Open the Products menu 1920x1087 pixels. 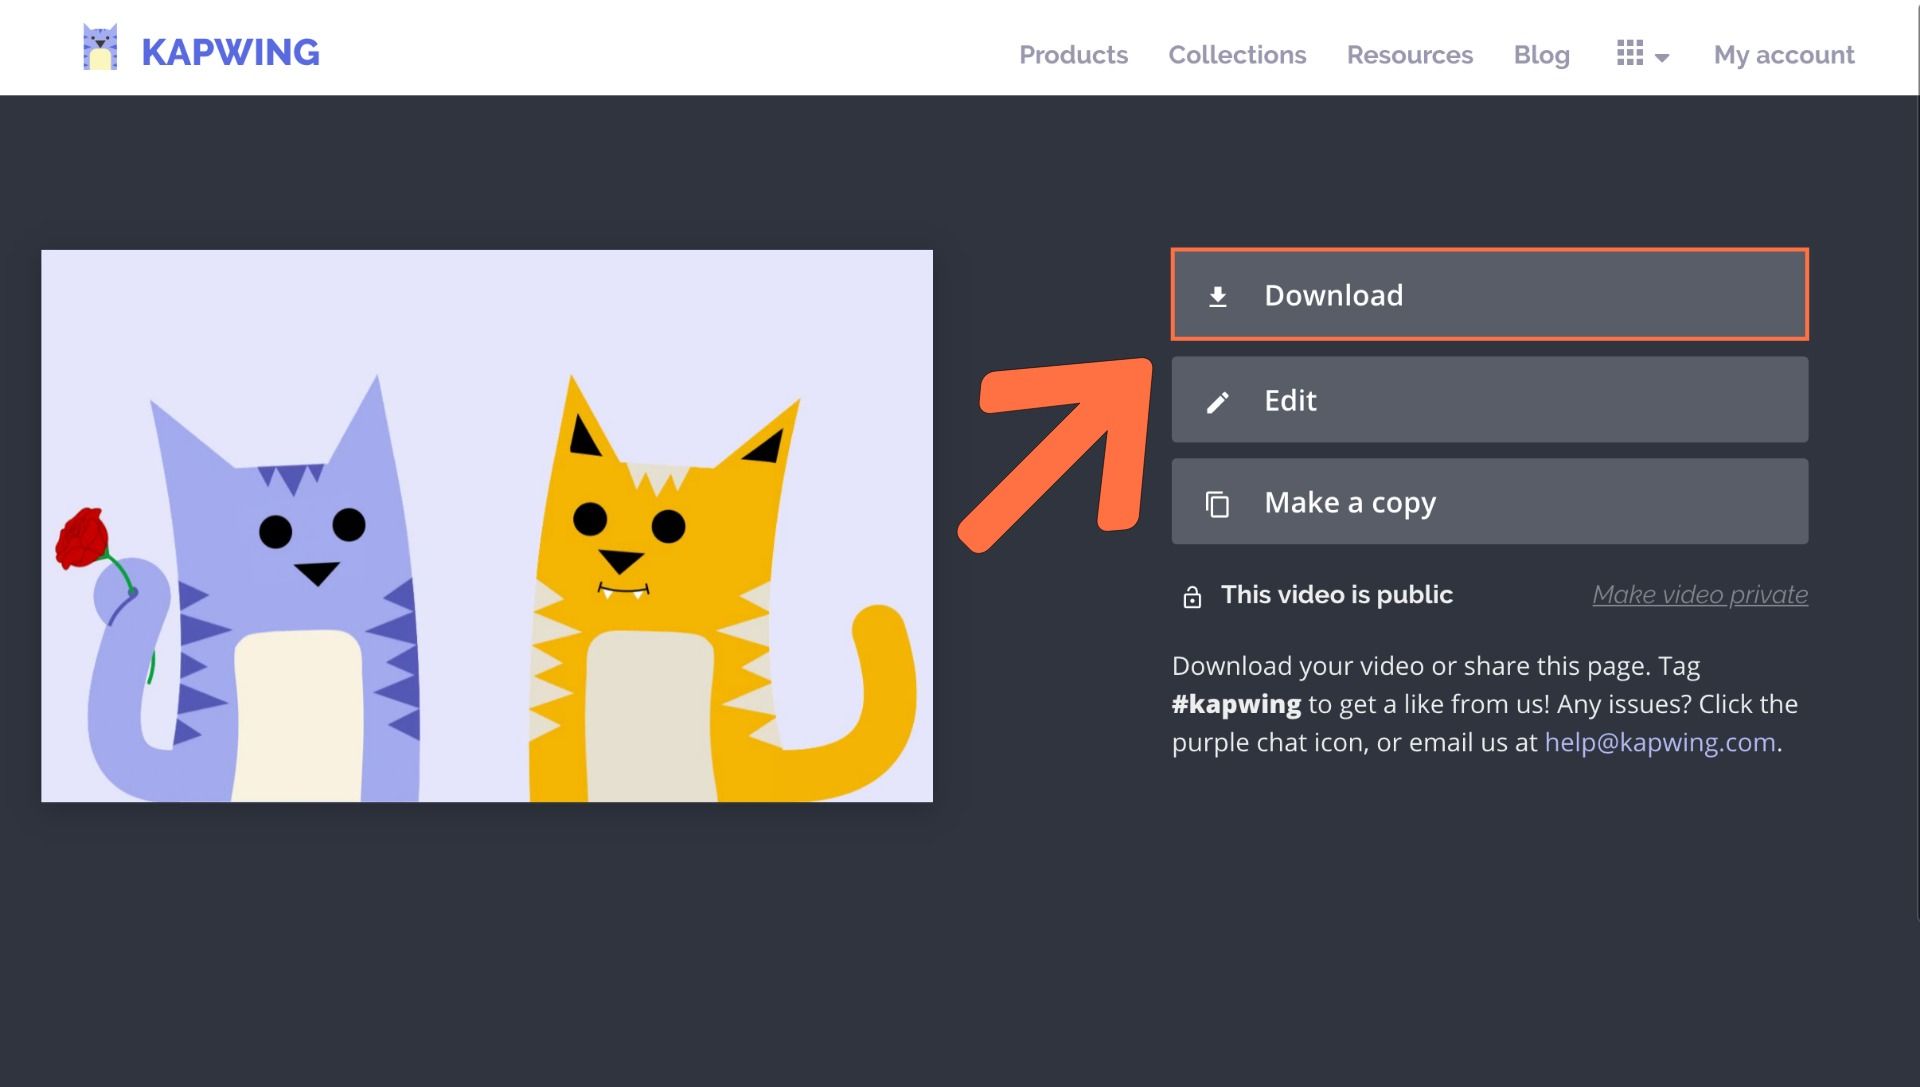pyautogui.click(x=1073, y=55)
